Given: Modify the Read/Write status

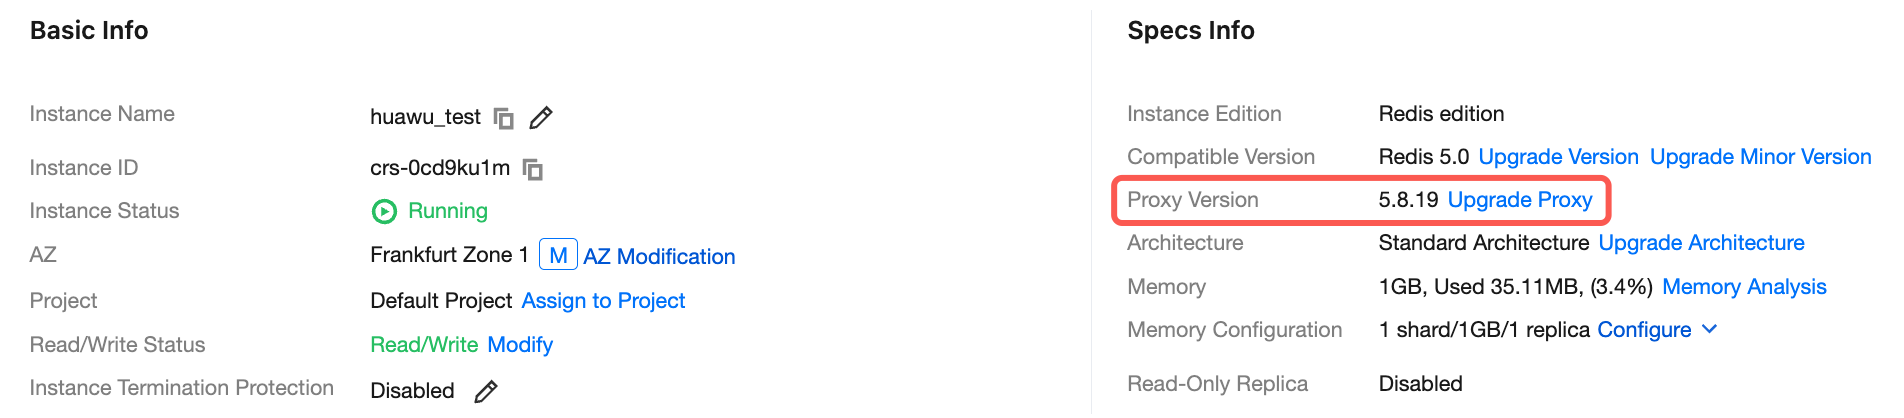Looking at the screenshot, I should coord(520,345).
